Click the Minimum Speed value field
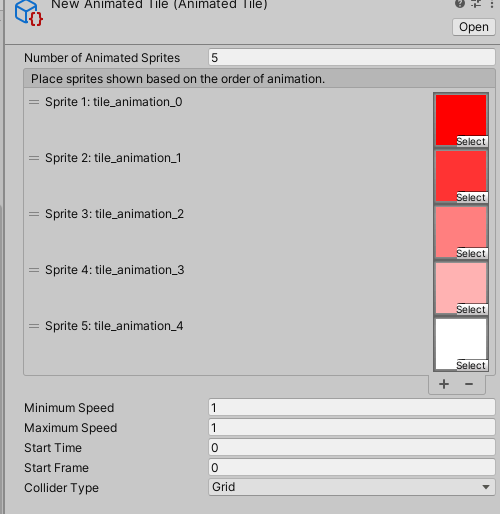The width and height of the screenshot is (500, 514). point(352,408)
